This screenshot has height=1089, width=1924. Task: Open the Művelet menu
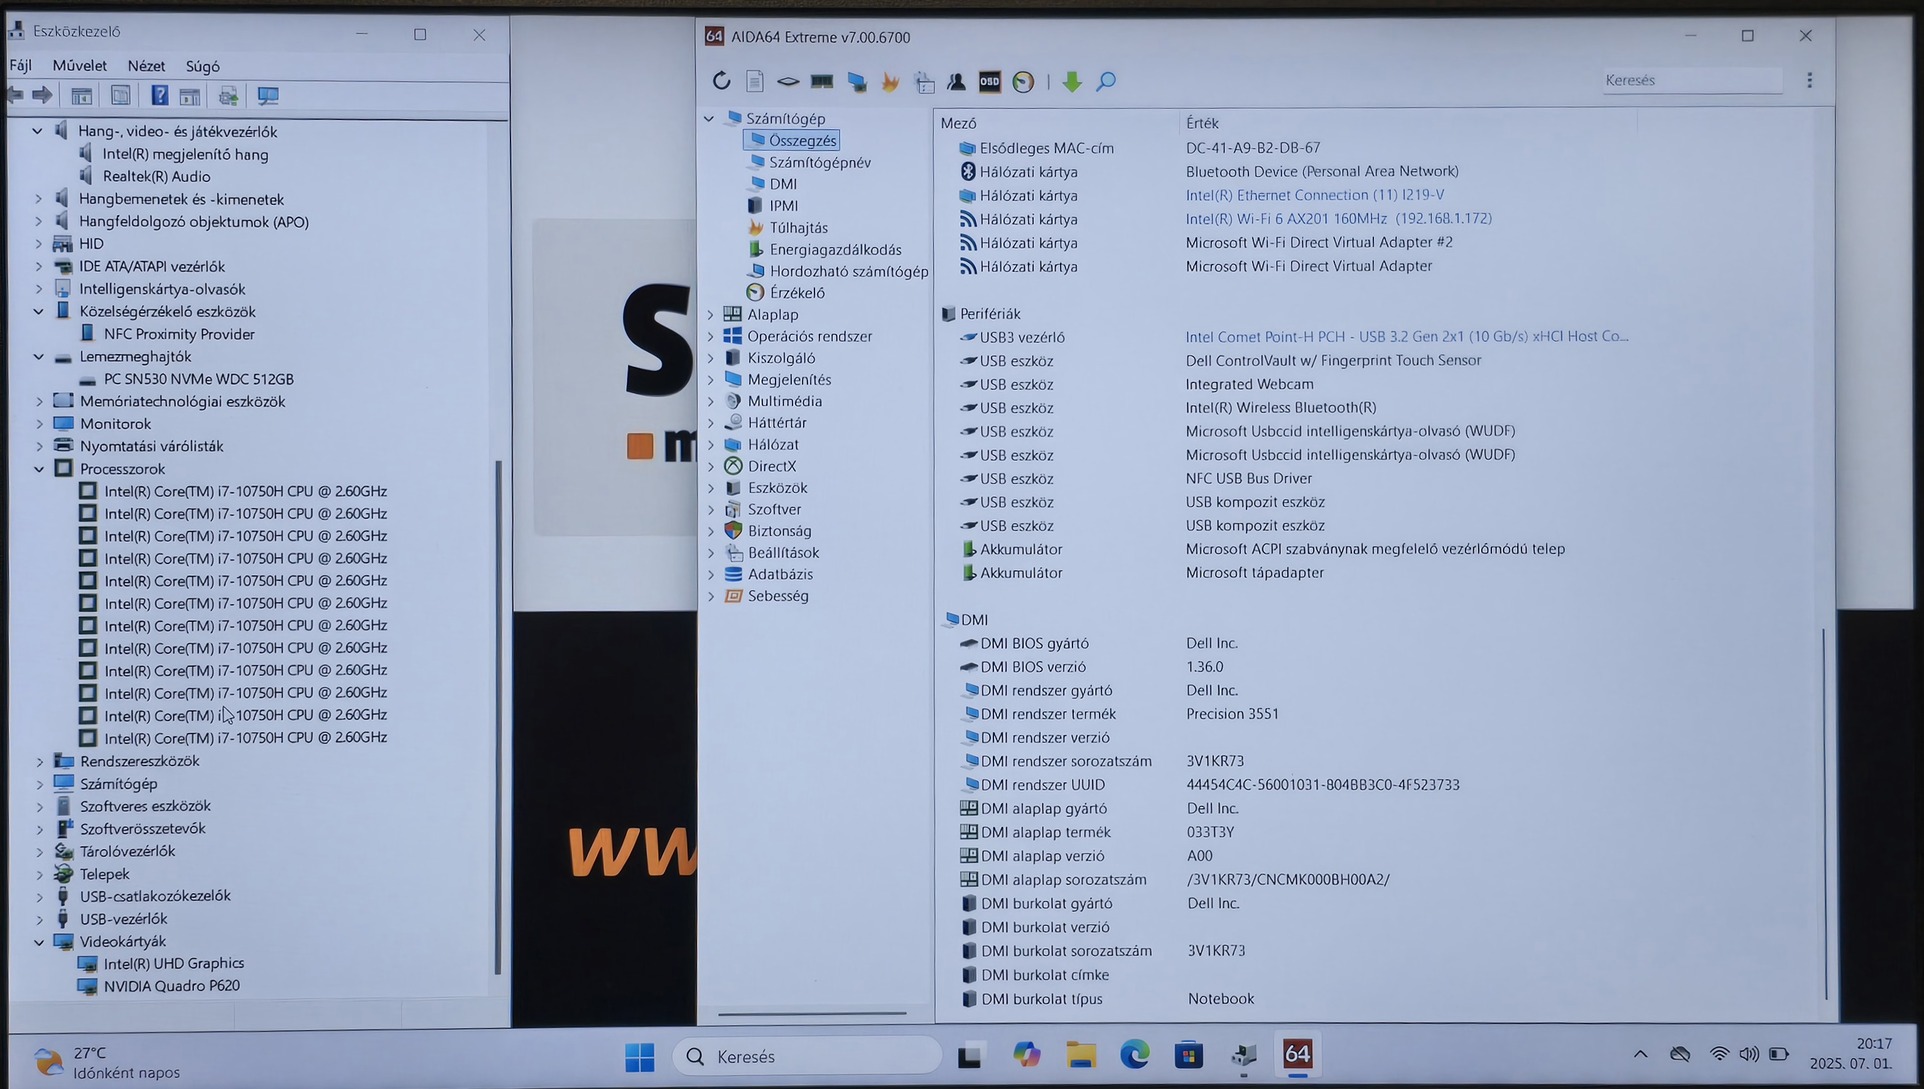coord(79,66)
